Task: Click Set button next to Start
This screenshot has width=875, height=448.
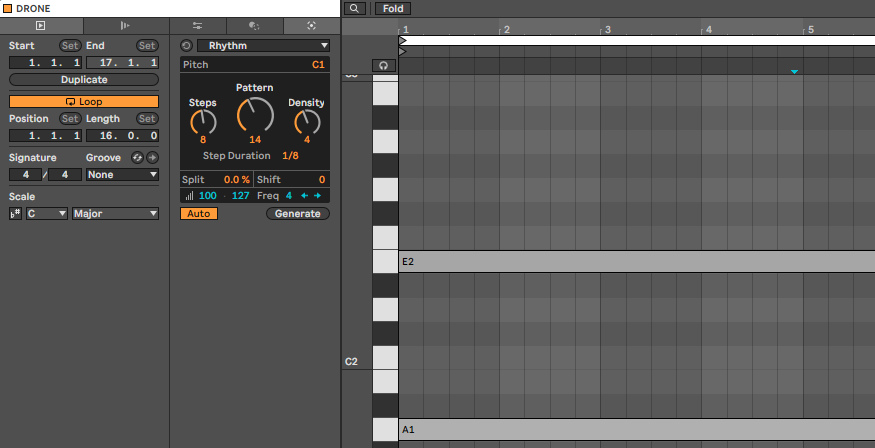Action: (70, 46)
